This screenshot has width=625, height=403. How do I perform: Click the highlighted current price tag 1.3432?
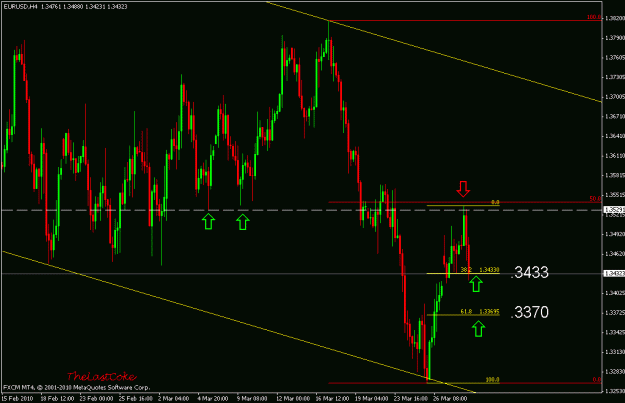coord(614,273)
